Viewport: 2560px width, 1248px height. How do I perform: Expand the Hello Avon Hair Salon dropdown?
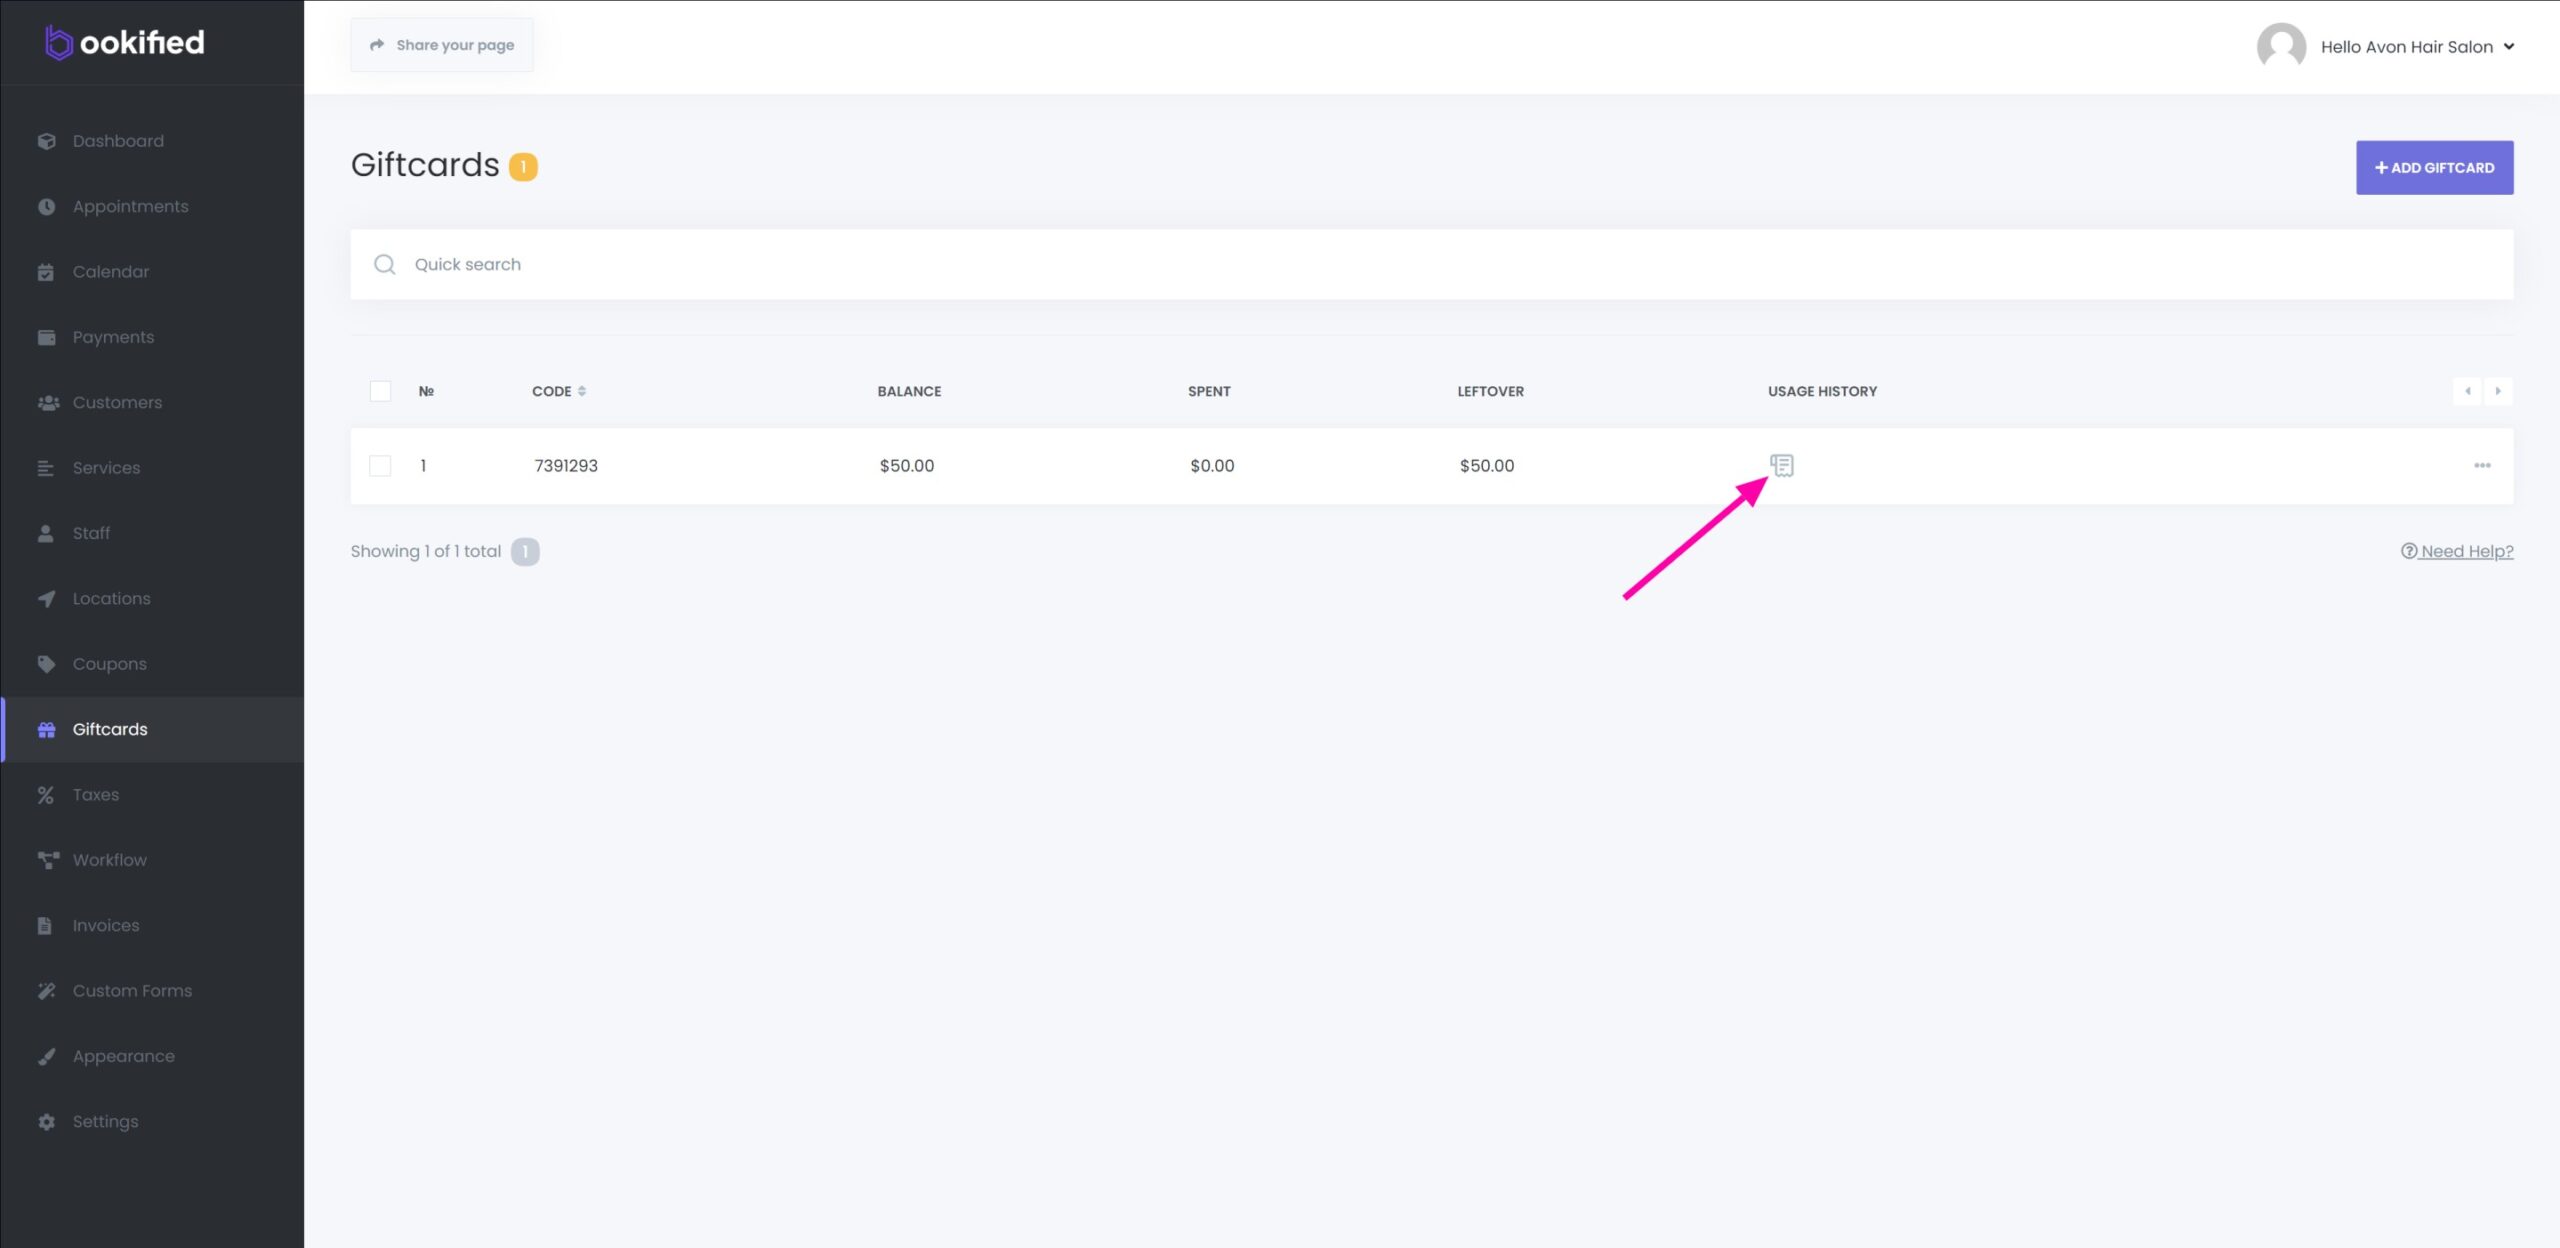tap(2417, 47)
